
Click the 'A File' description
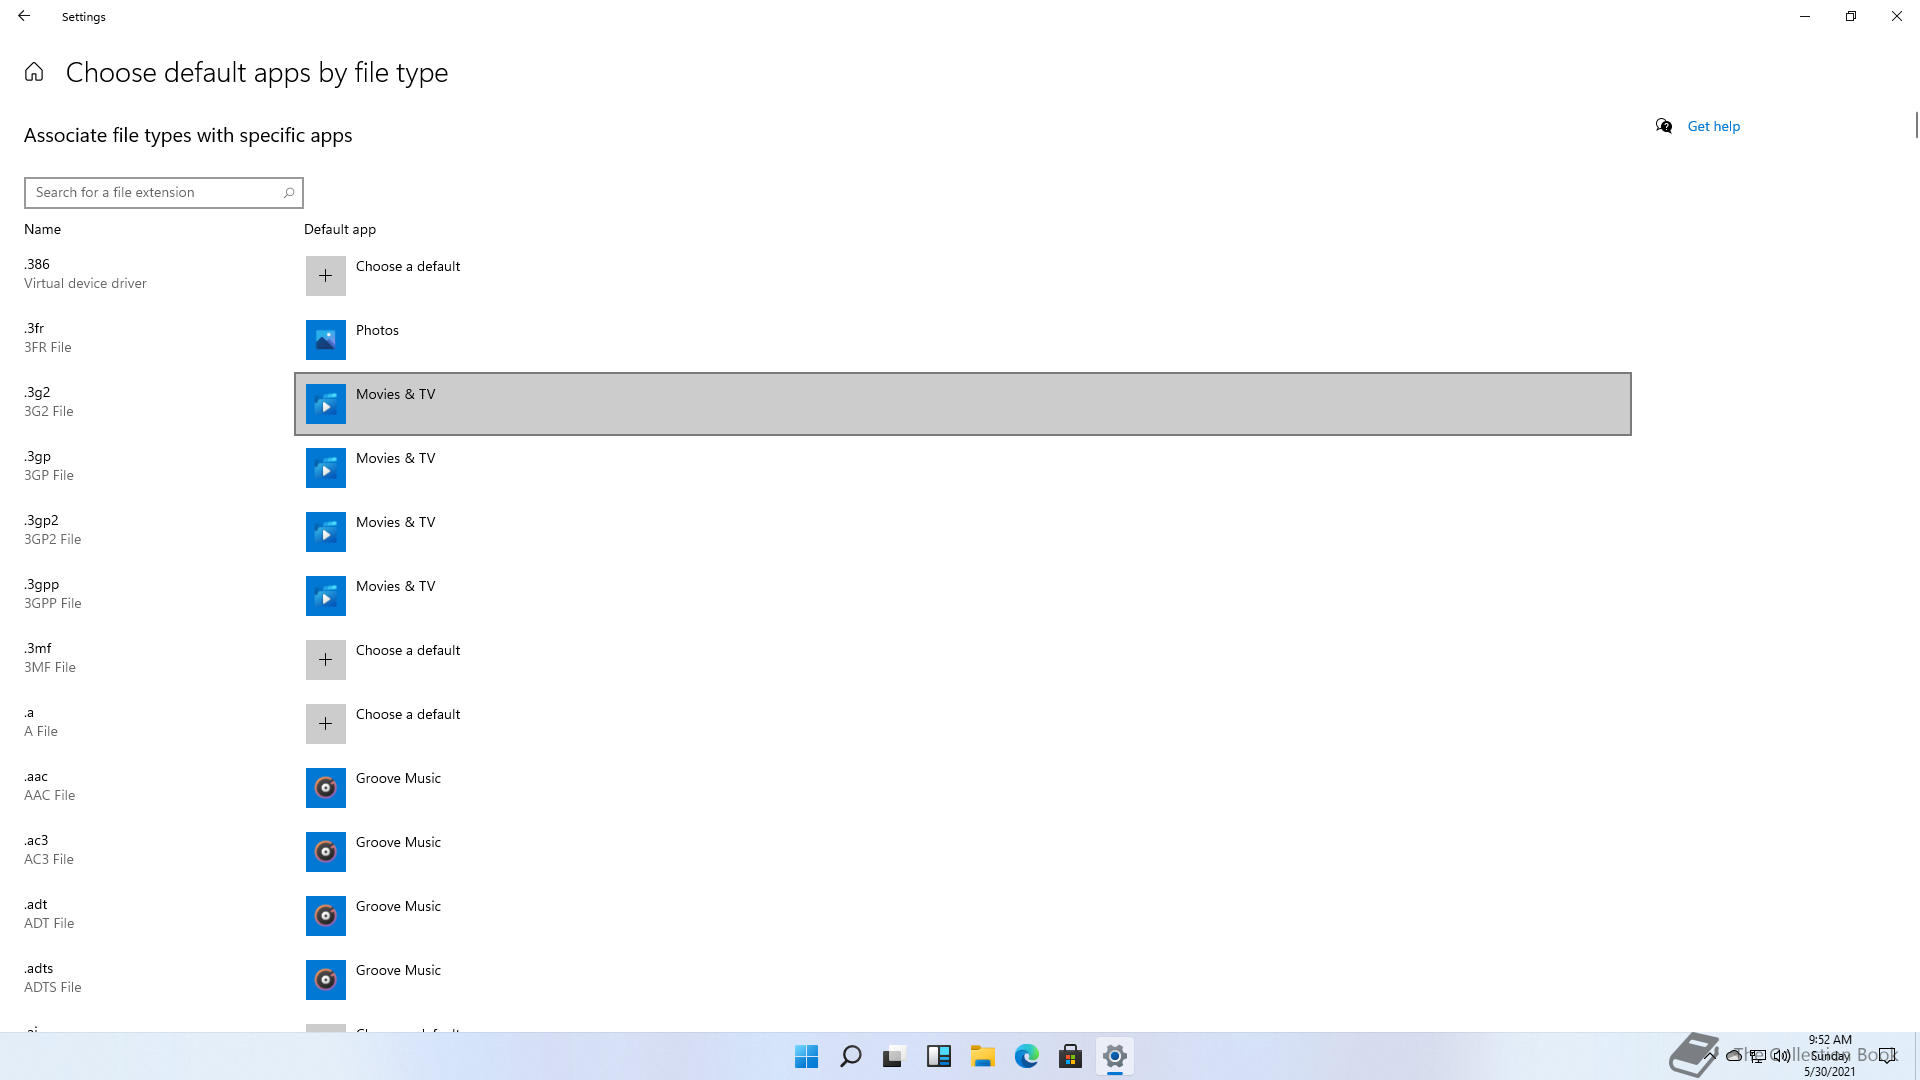41,731
